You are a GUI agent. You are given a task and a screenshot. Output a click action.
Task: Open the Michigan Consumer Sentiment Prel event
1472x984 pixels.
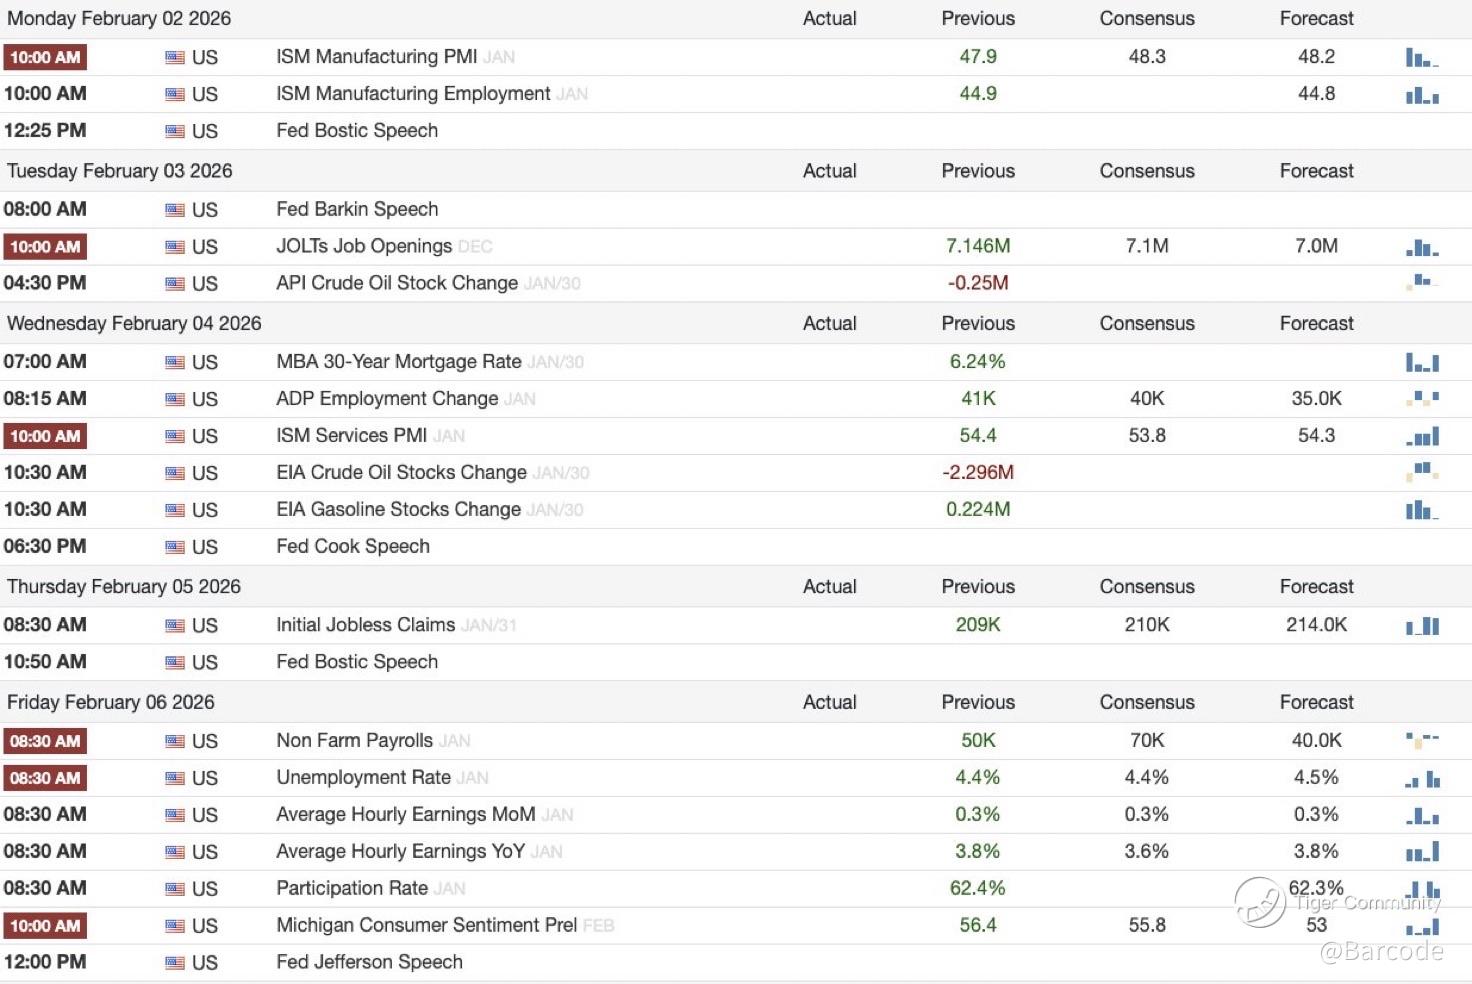click(426, 925)
